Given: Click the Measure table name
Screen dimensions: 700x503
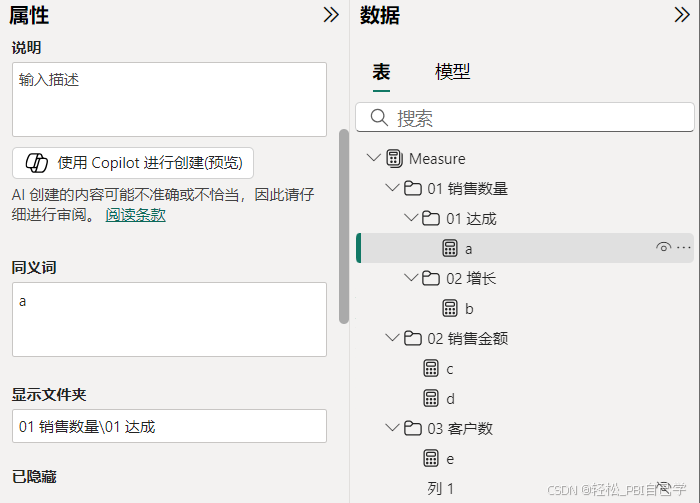Looking at the screenshot, I should pos(437,158).
